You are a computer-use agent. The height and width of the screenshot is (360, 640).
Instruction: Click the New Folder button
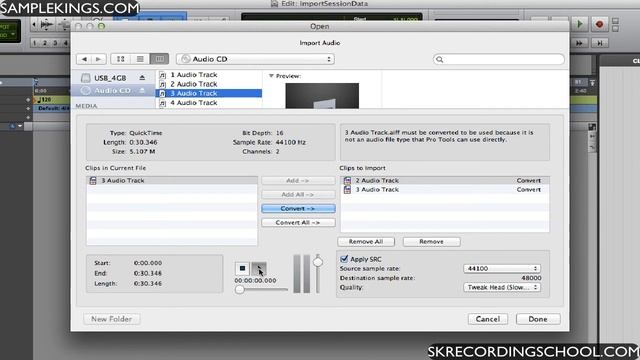[111, 319]
